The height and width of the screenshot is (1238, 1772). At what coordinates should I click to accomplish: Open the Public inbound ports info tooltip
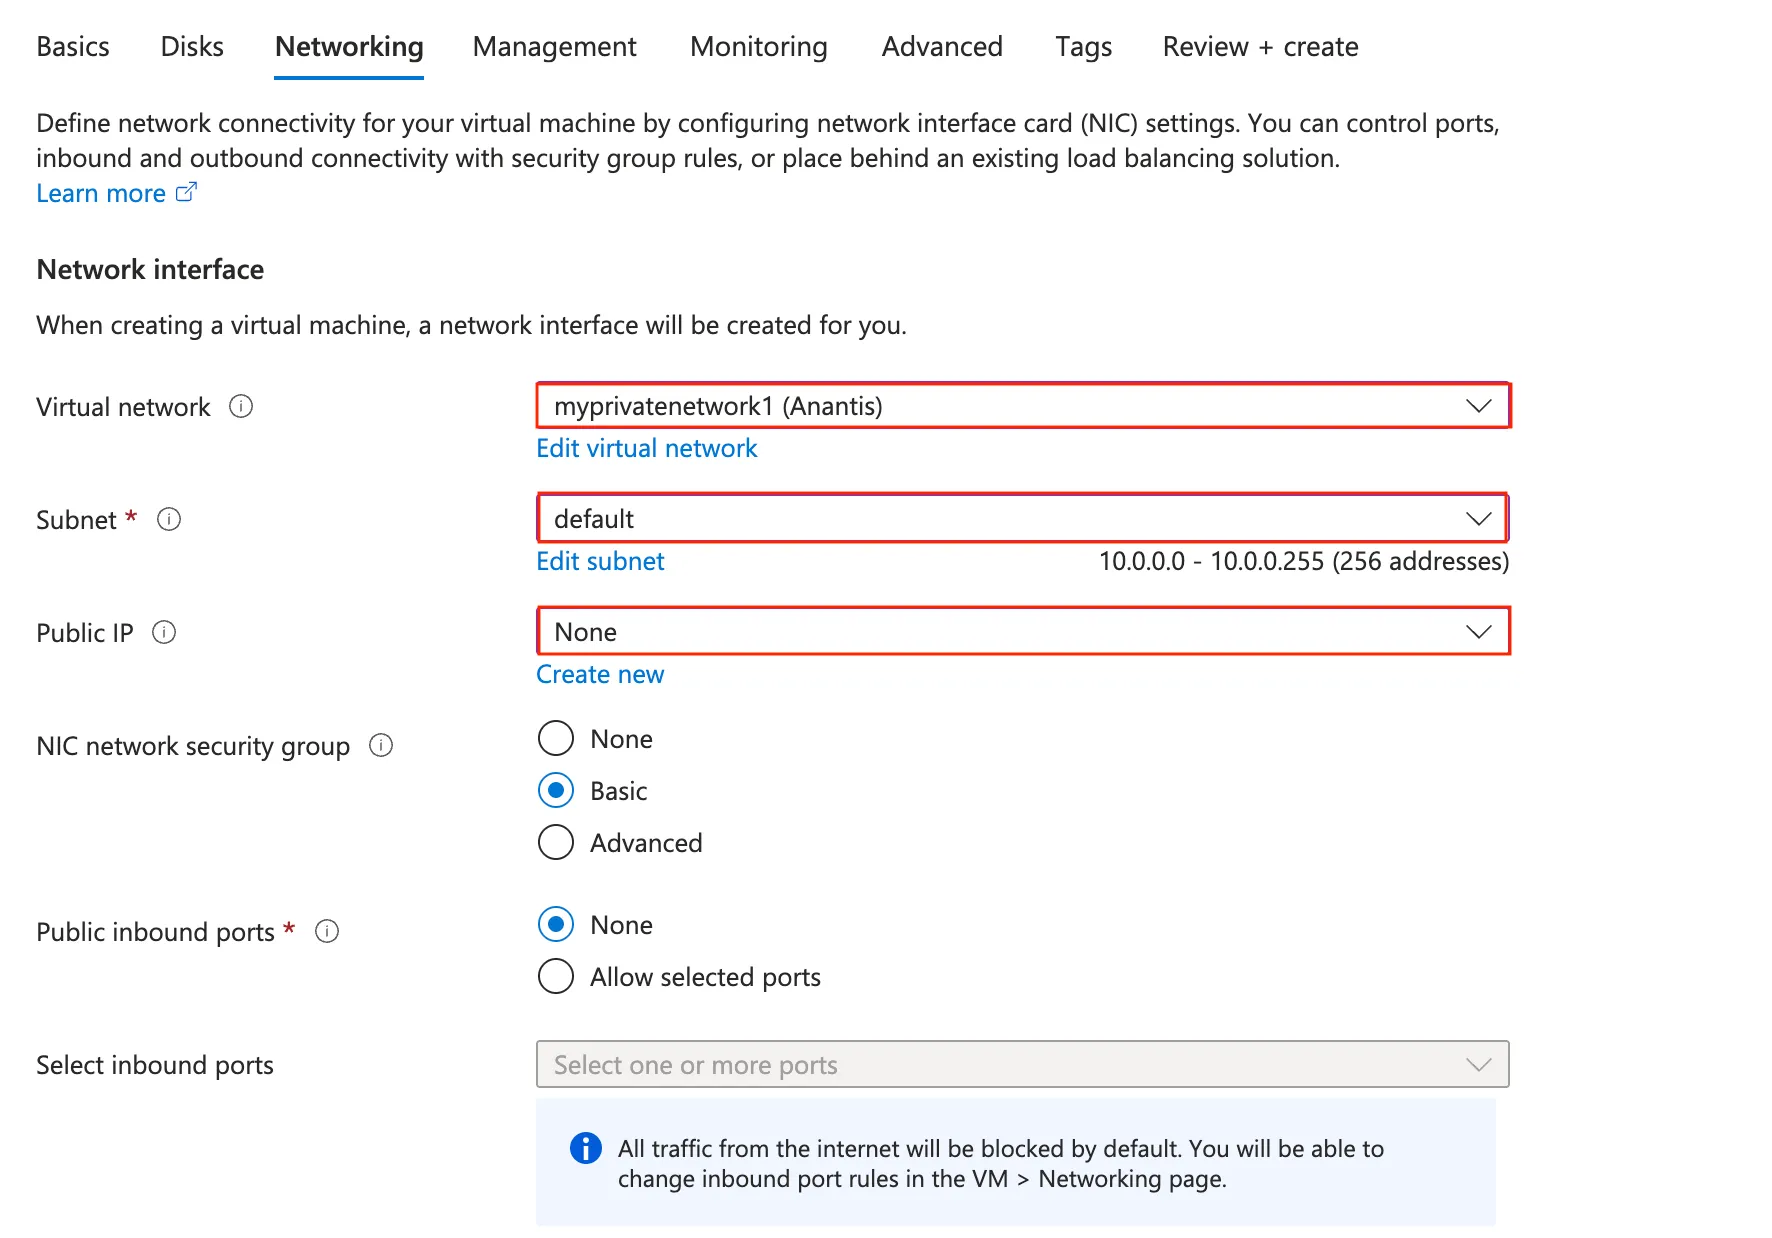pos(327,931)
